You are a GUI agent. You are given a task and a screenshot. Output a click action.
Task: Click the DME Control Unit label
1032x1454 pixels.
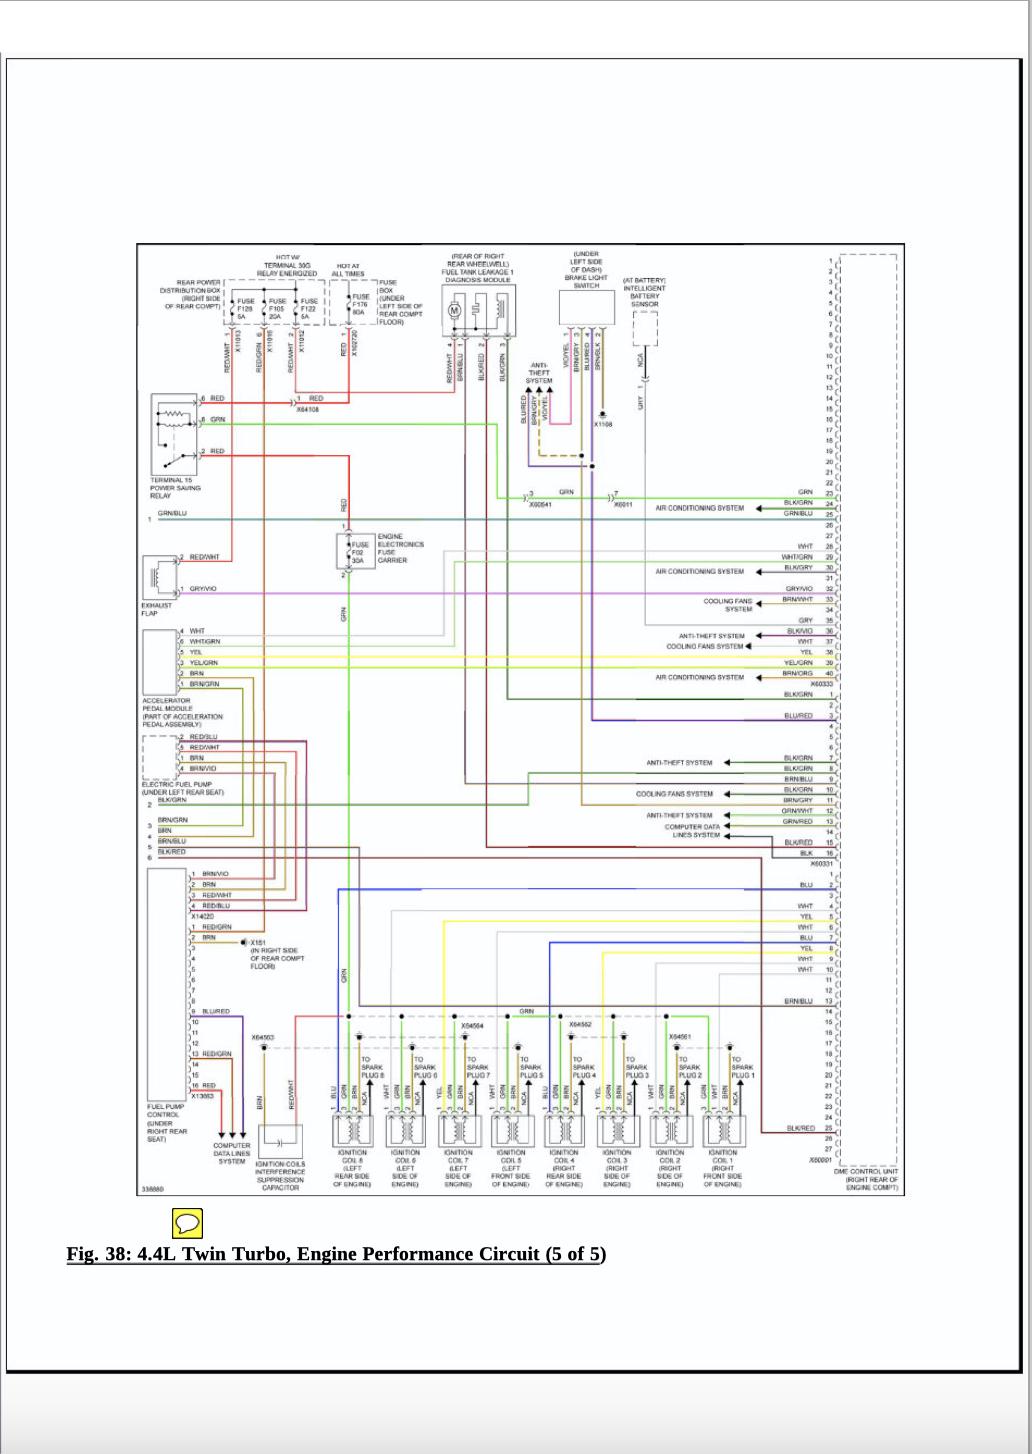pos(866,1179)
